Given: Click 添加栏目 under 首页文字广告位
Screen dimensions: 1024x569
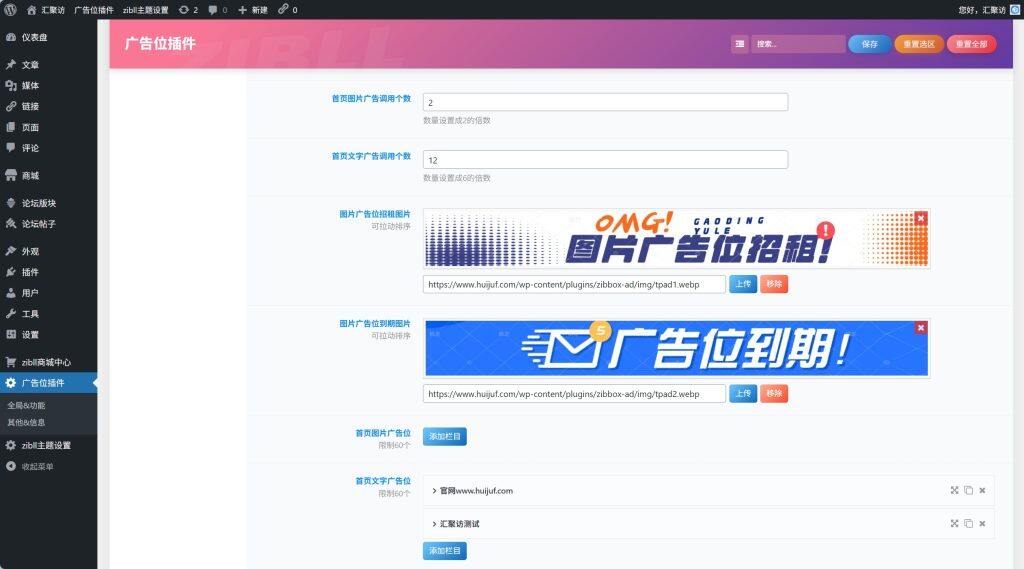Looking at the screenshot, I should pos(445,551).
